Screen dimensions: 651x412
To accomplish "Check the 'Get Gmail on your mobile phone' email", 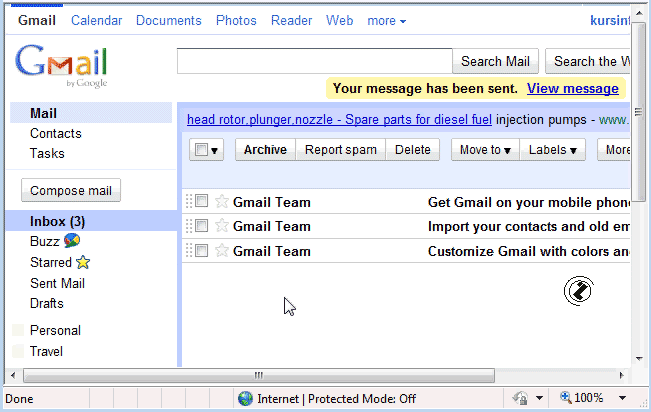I will (x=201, y=201).
